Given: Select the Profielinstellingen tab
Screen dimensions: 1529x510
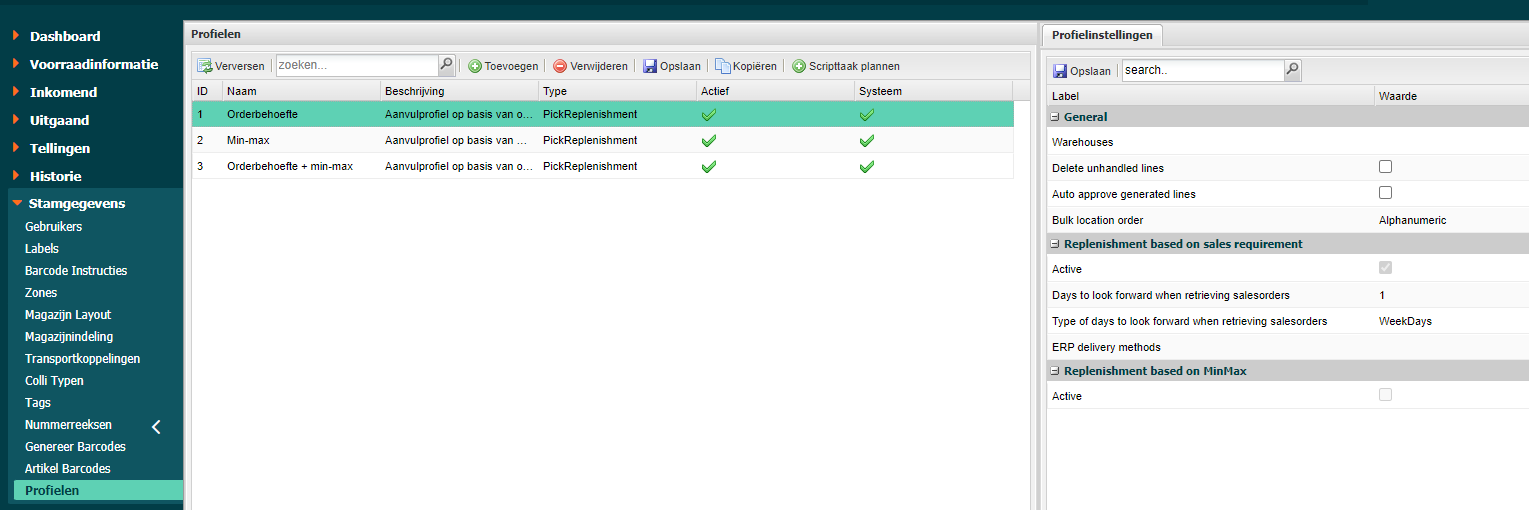Looking at the screenshot, I should click(x=1102, y=35).
